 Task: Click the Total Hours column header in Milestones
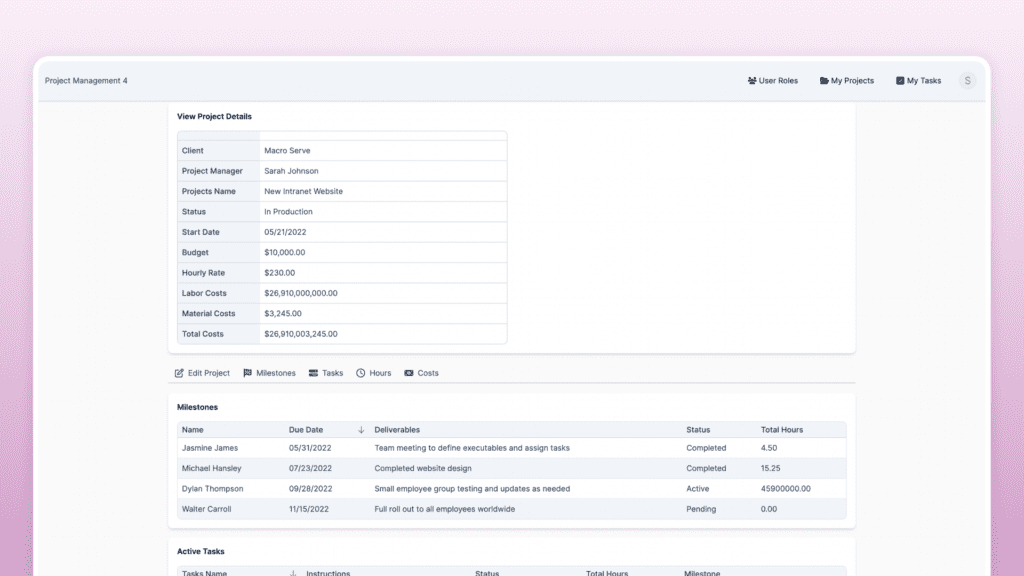click(x=781, y=430)
